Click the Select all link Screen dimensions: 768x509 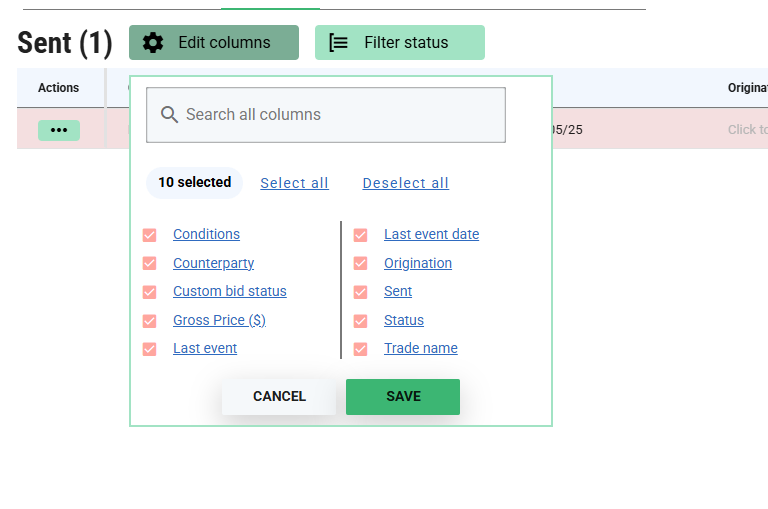(294, 183)
